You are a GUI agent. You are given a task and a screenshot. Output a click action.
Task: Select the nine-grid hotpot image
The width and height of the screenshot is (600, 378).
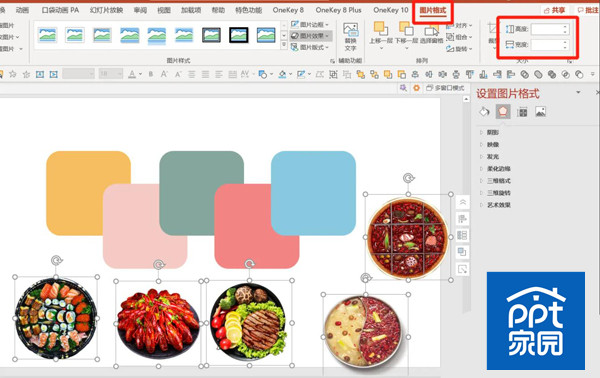click(x=408, y=237)
